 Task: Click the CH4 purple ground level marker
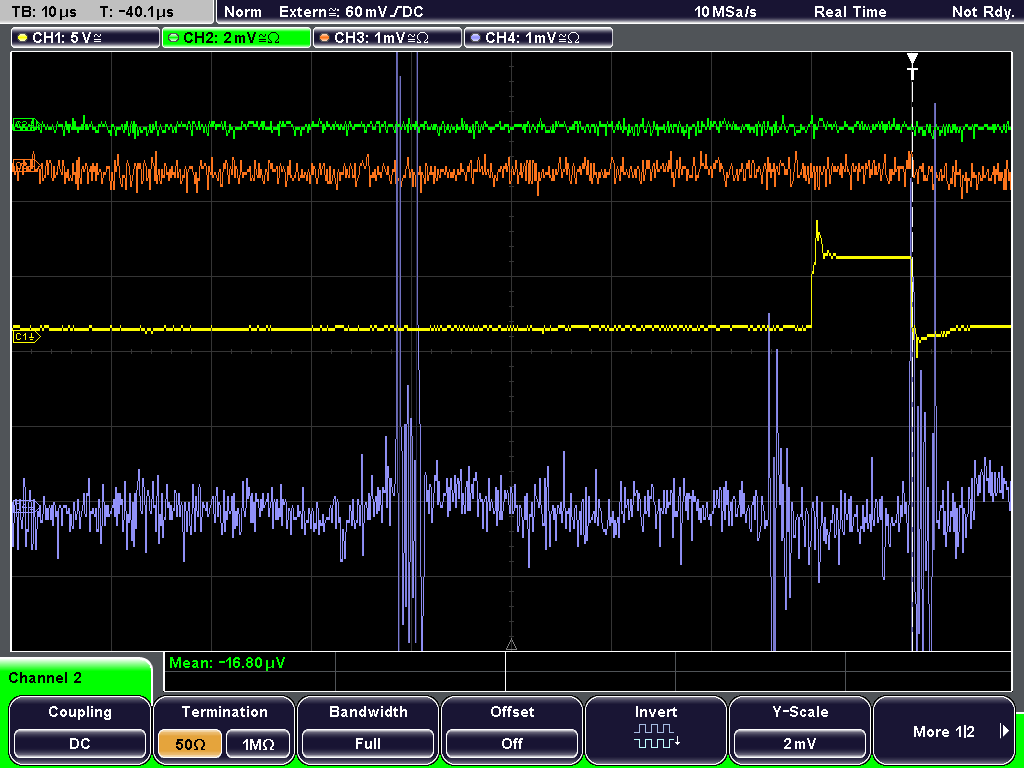[x=26, y=507]
